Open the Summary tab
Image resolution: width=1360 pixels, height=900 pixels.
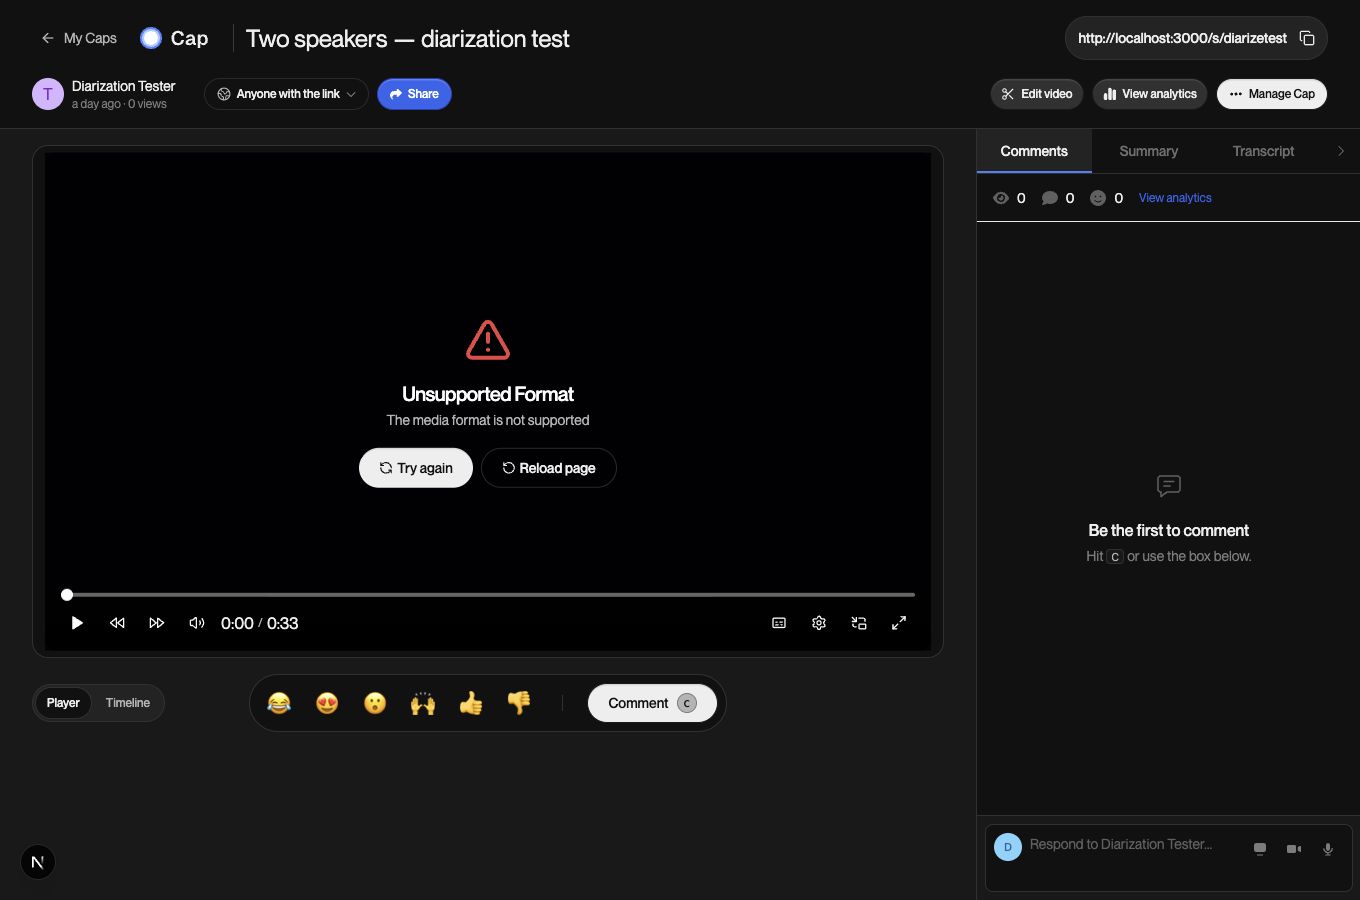tap(1148, 151)
